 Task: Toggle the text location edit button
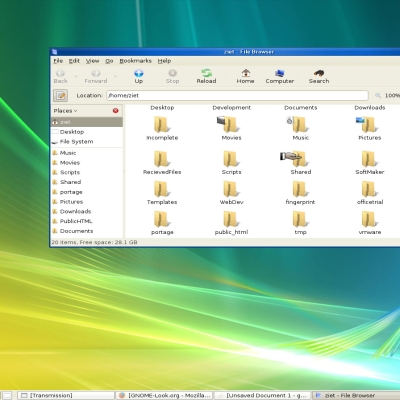(61, 96)
